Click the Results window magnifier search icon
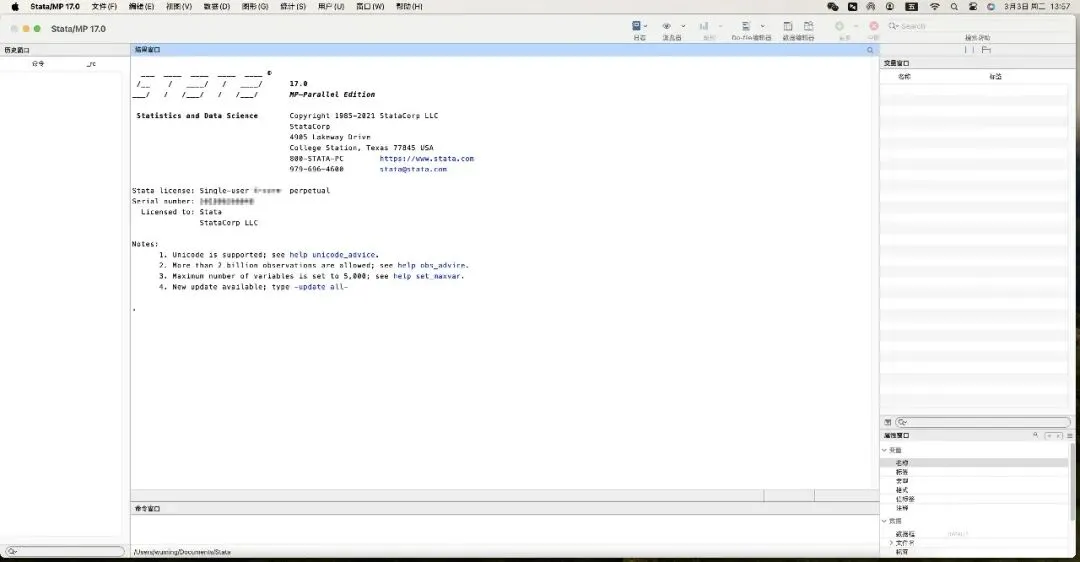The image size is (1080, 562). [x=870, y=50]
